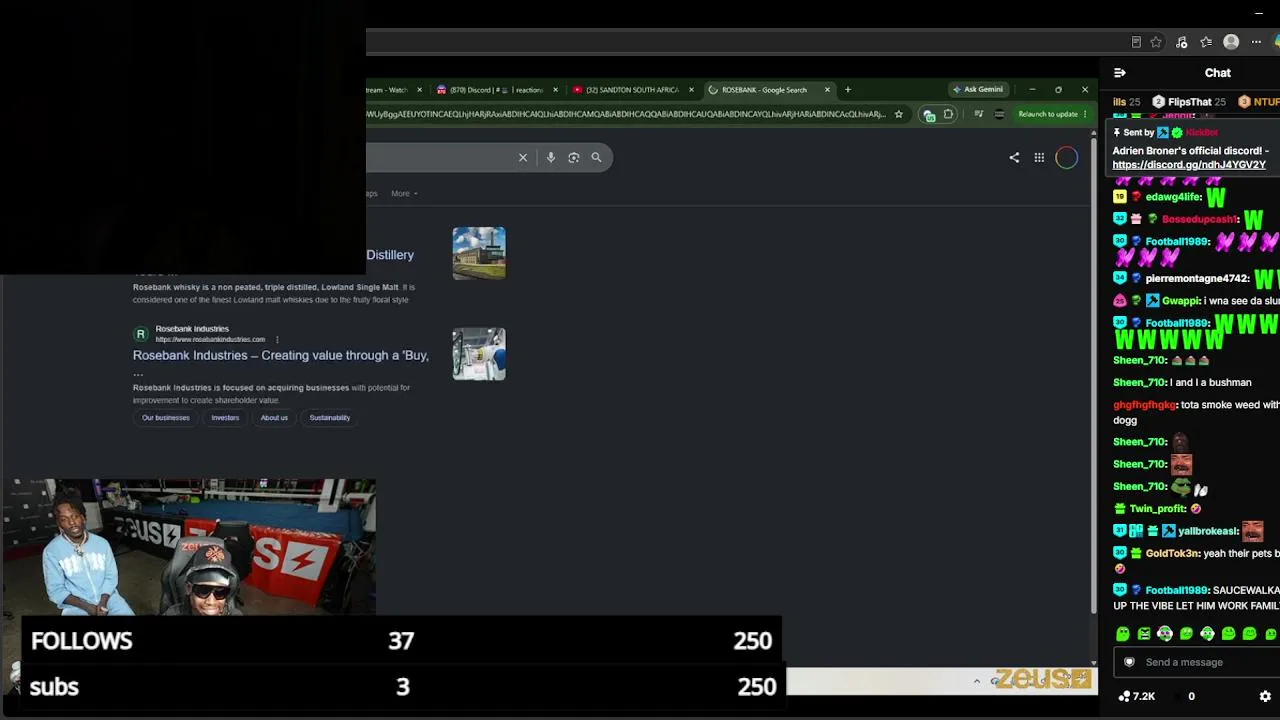Open the Google apps grid
The image size is (1280, 720).
pyautogui.click(x=1039, y=157)
